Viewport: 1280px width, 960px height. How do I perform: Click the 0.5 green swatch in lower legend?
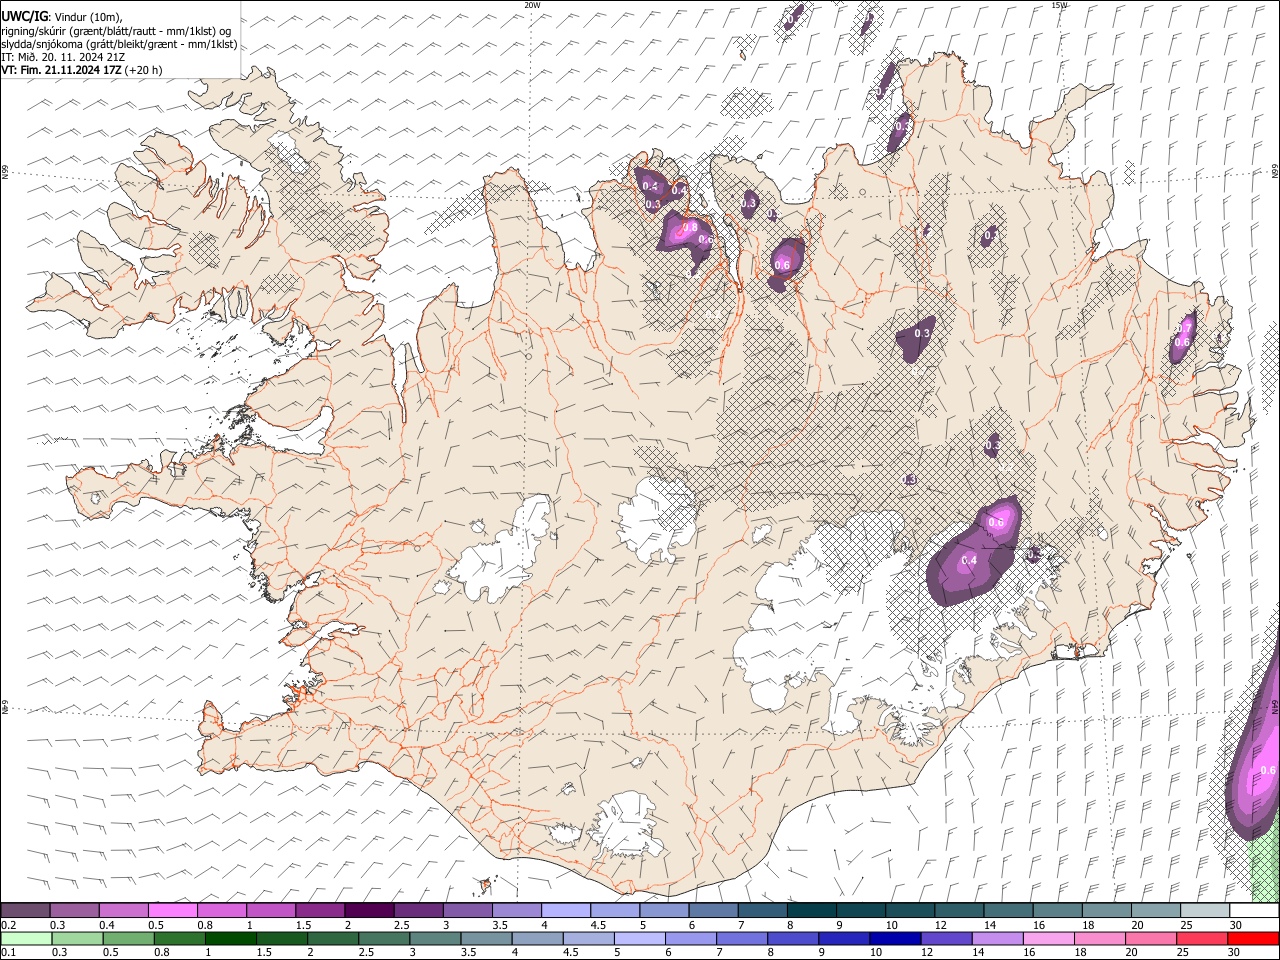[129, 938]
